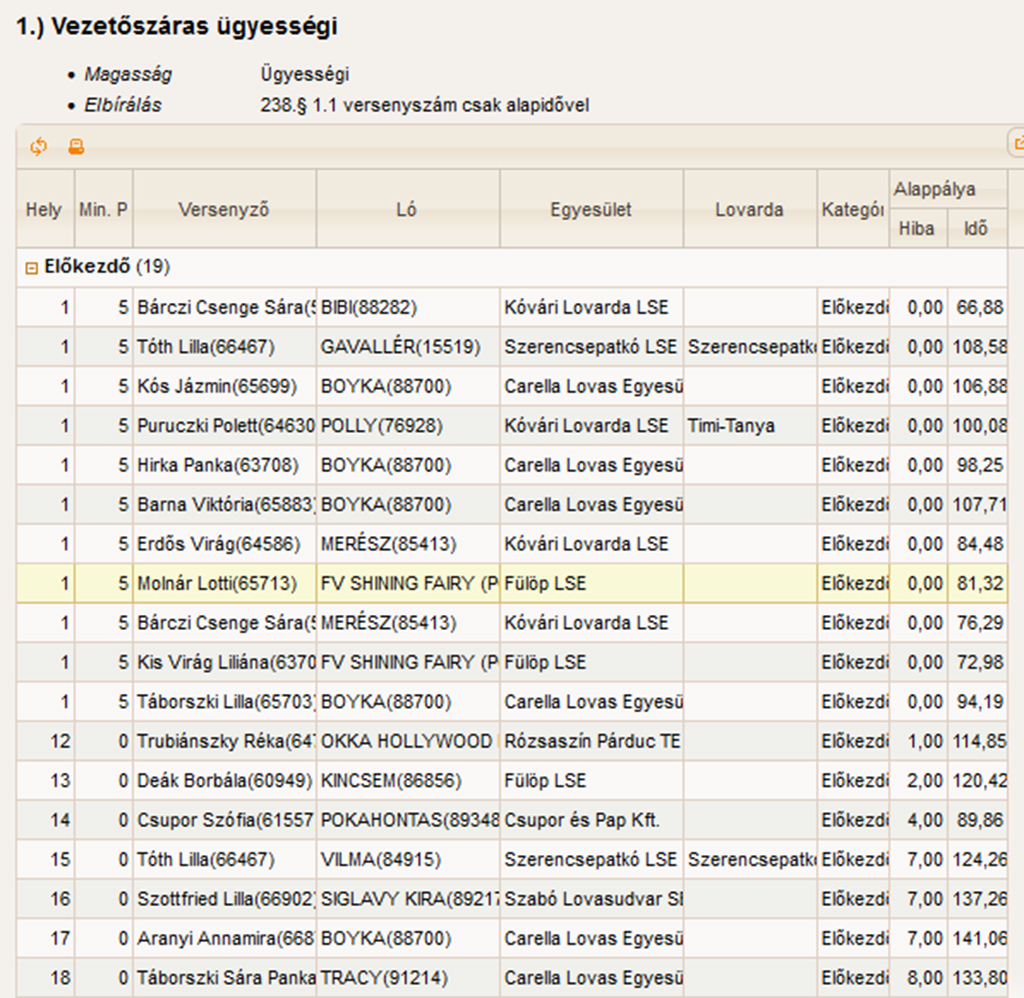Select the Trubiánszky Réka row
Image resolution: width=1024 pixels, height=998 pixels.
(x=225, y=742)
